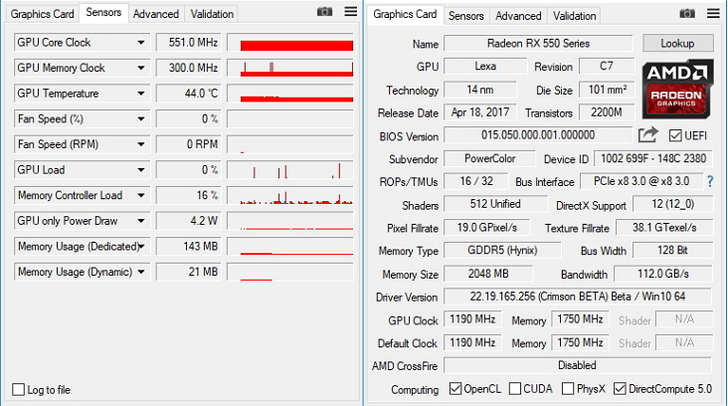Enable Log to file checkbox
The height and width of the screenshot is (406, 728).
[x=18, y=389]
